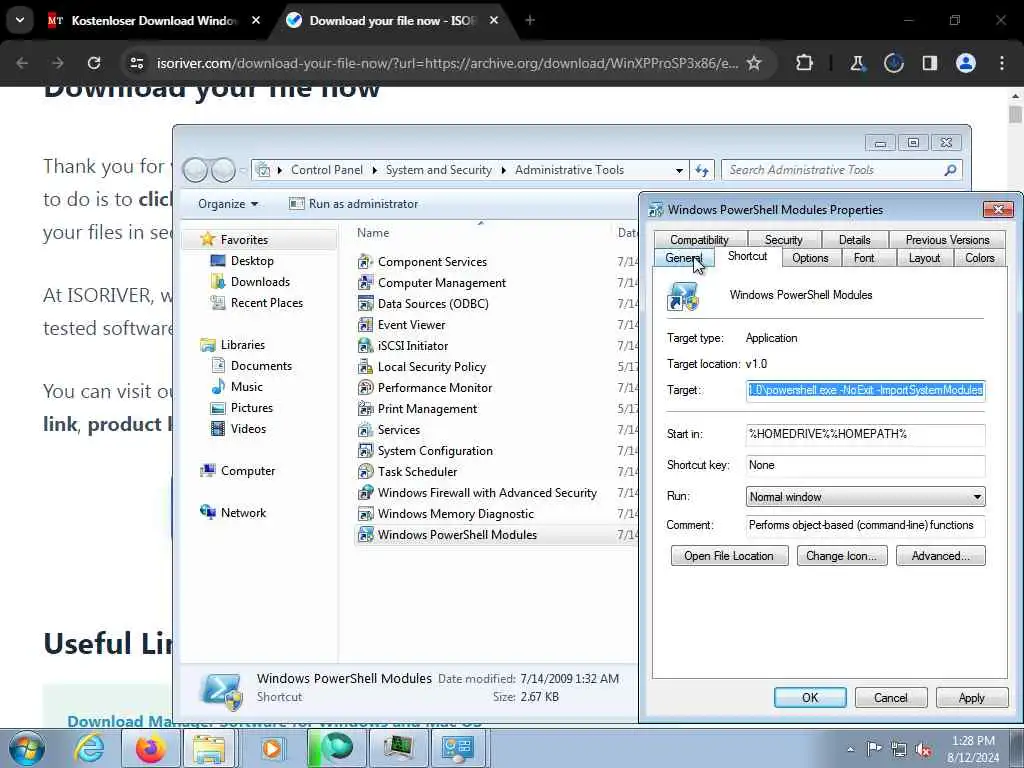Select Windows Firewall with Advanced Security icon

[x=366, y=493]
